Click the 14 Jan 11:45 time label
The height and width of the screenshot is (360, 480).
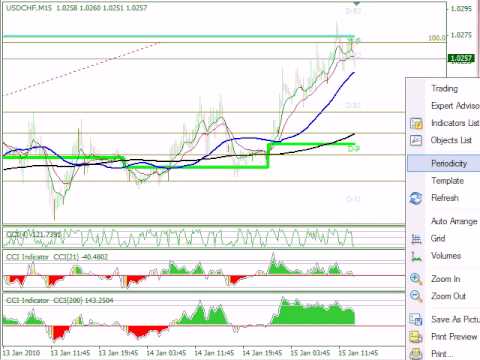pyautogui.click(x=214, y=353)
